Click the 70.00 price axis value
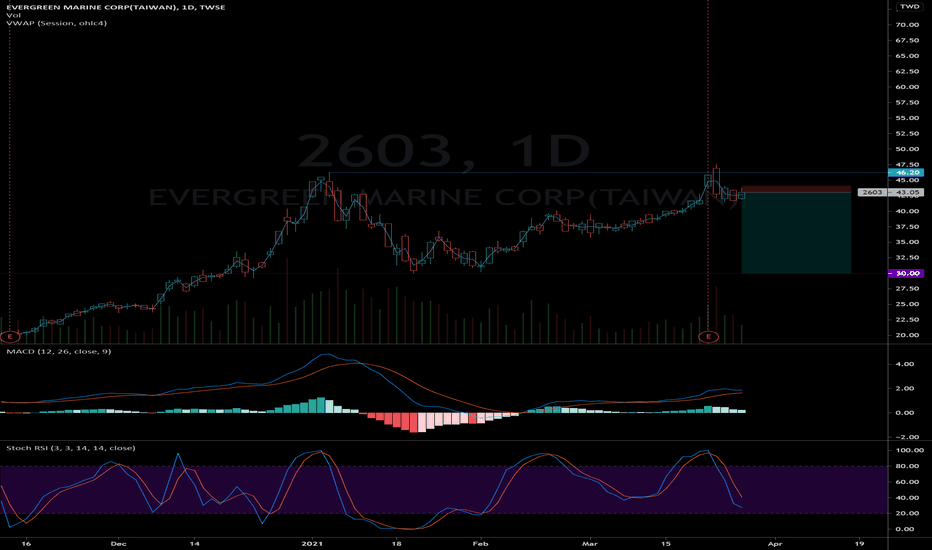This screenshot has height=550, width=932. coord(908,25)
